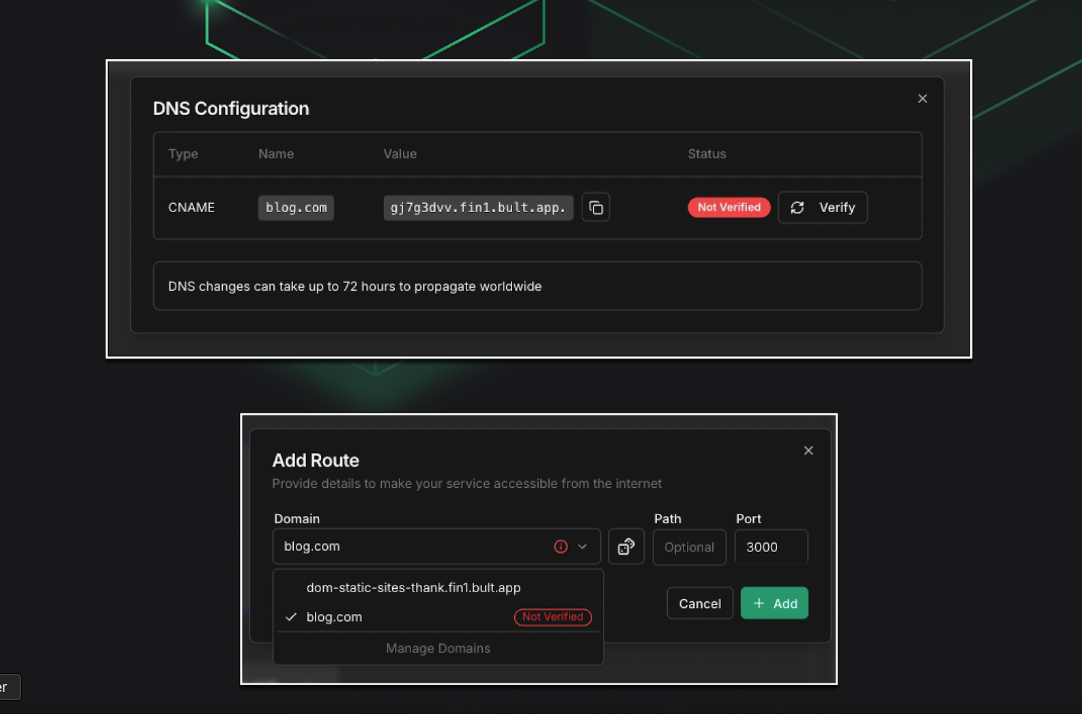Select the checked blog.com option in dropdown
Viewport: 1082px width, 714px height.
tap(335, 617)
